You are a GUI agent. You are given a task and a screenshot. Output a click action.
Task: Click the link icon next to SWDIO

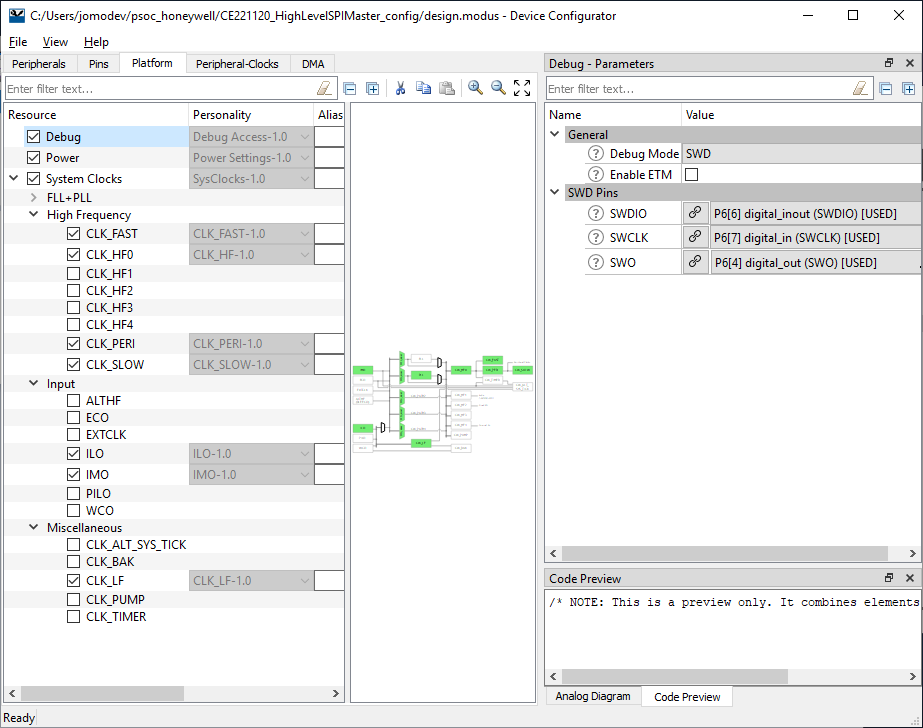point(695,213)
